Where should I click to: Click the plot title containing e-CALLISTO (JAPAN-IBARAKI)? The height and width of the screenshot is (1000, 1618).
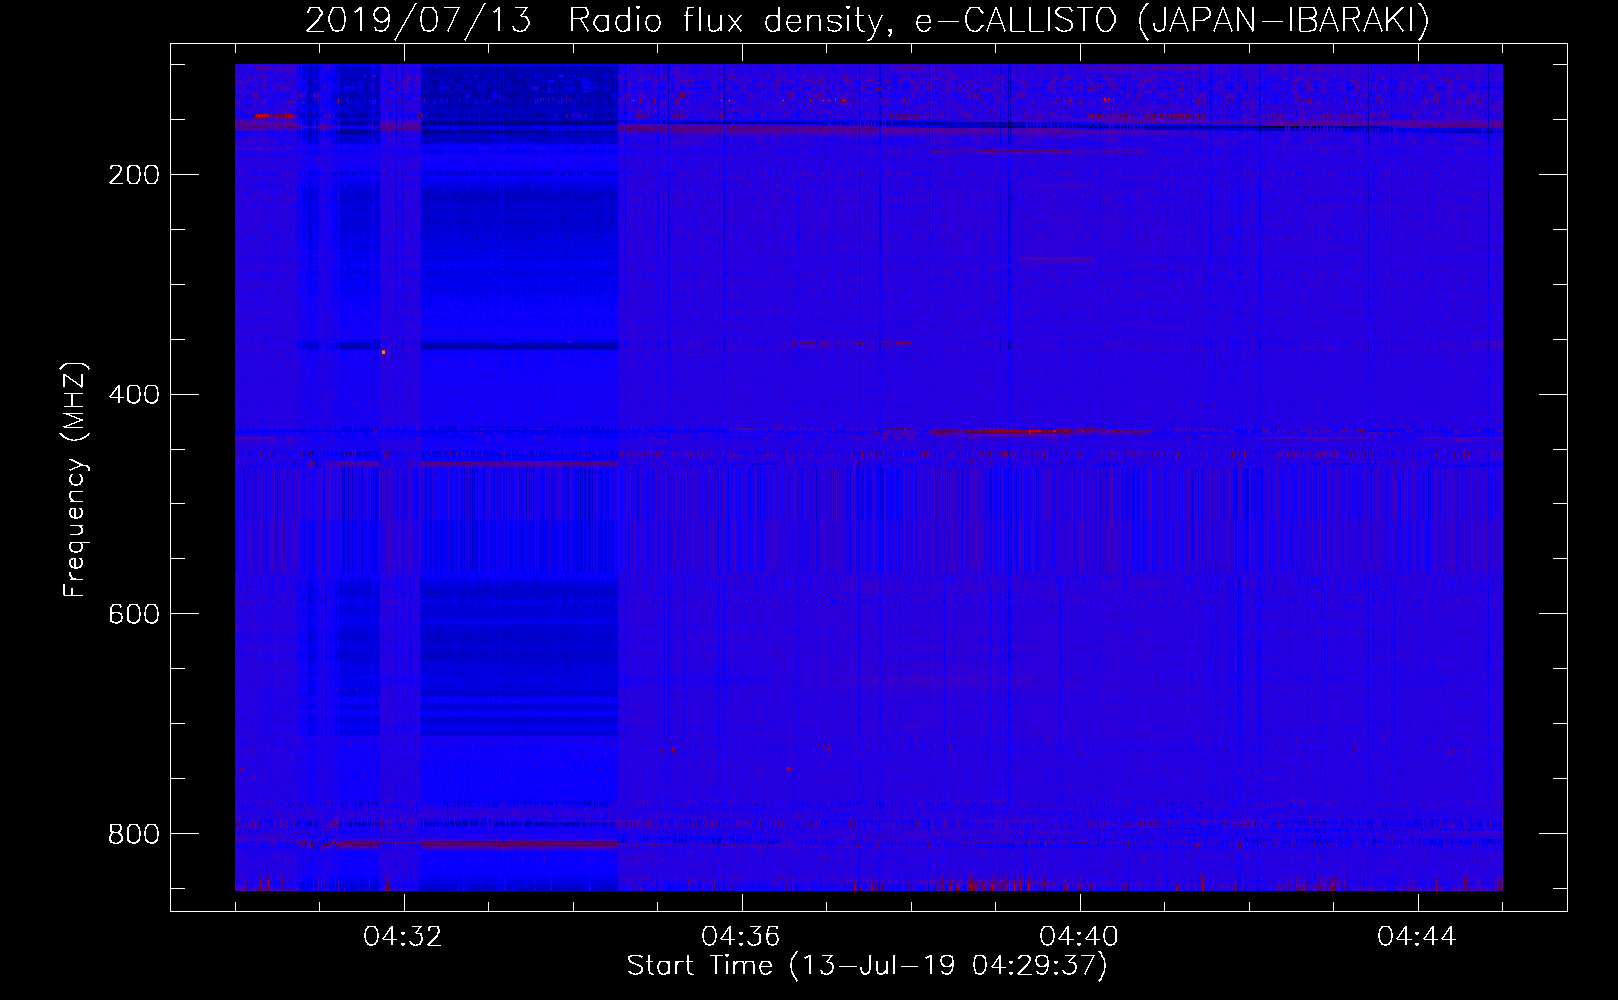pyautogui.click(x=867, y=20)
